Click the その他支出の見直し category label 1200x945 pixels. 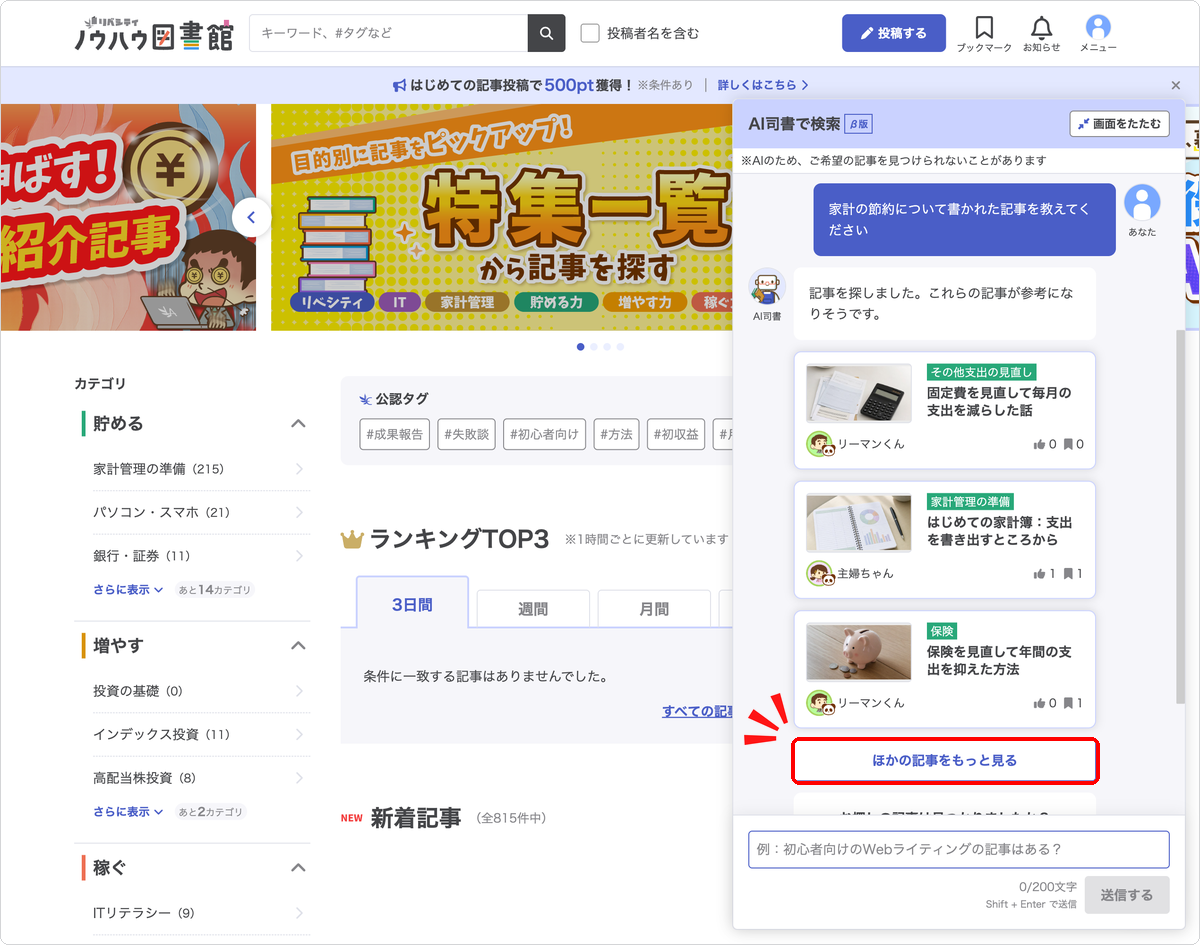(x=982, y=372)
